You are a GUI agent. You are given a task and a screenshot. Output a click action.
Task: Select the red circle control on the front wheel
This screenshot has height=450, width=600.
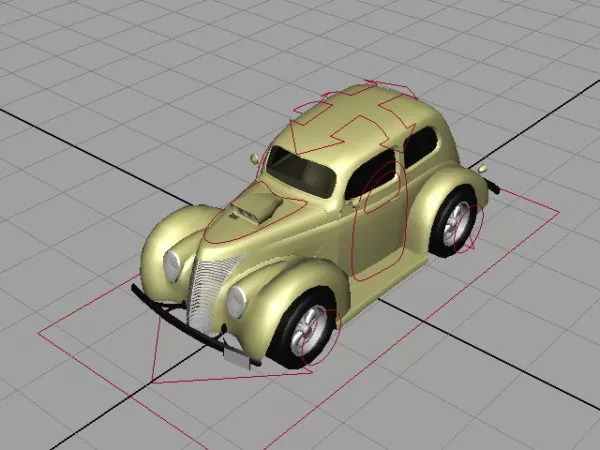tap(321, 337)
